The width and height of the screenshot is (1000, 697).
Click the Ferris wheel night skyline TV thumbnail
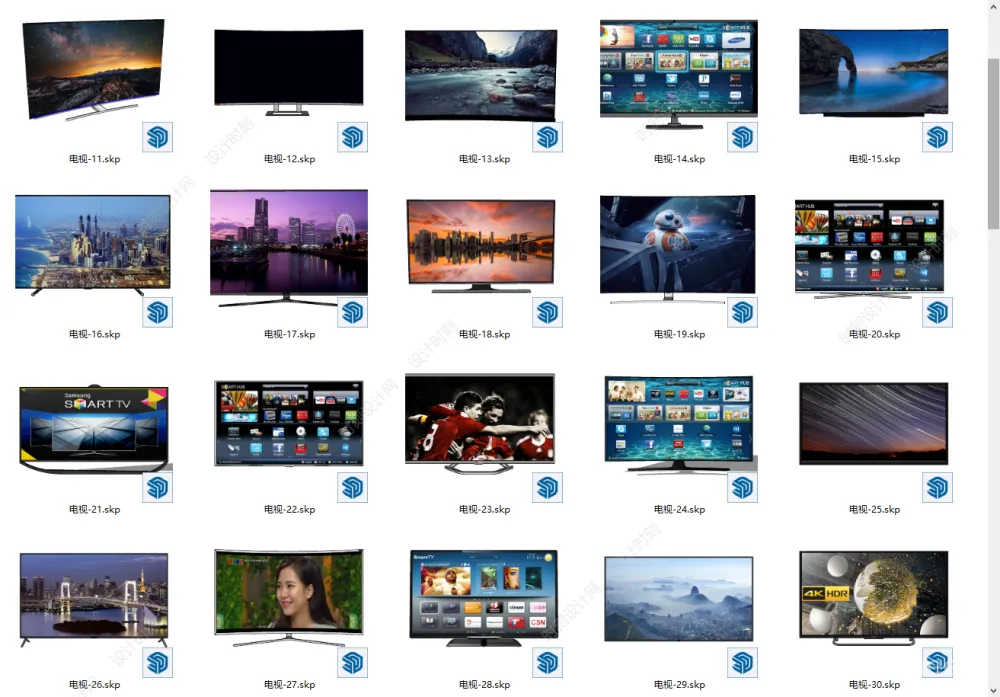tap(288, 245)
